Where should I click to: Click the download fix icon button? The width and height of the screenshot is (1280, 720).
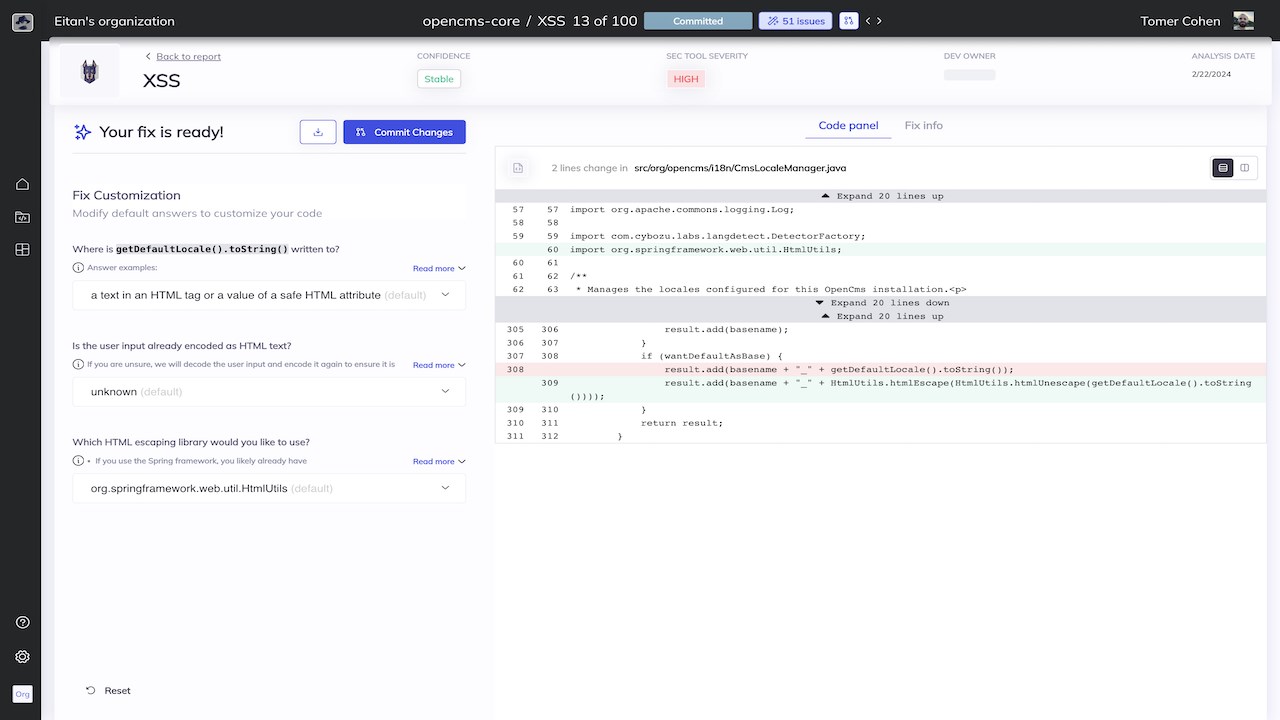318,132
